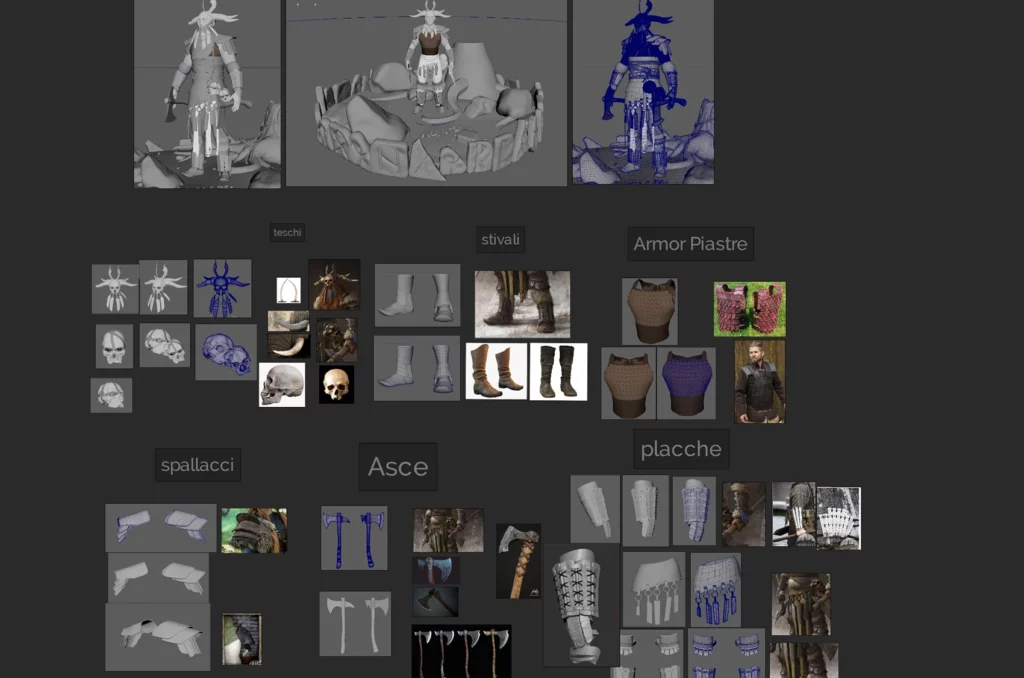Select the blue wireframe axes thumbnail

tap(354, 538)
